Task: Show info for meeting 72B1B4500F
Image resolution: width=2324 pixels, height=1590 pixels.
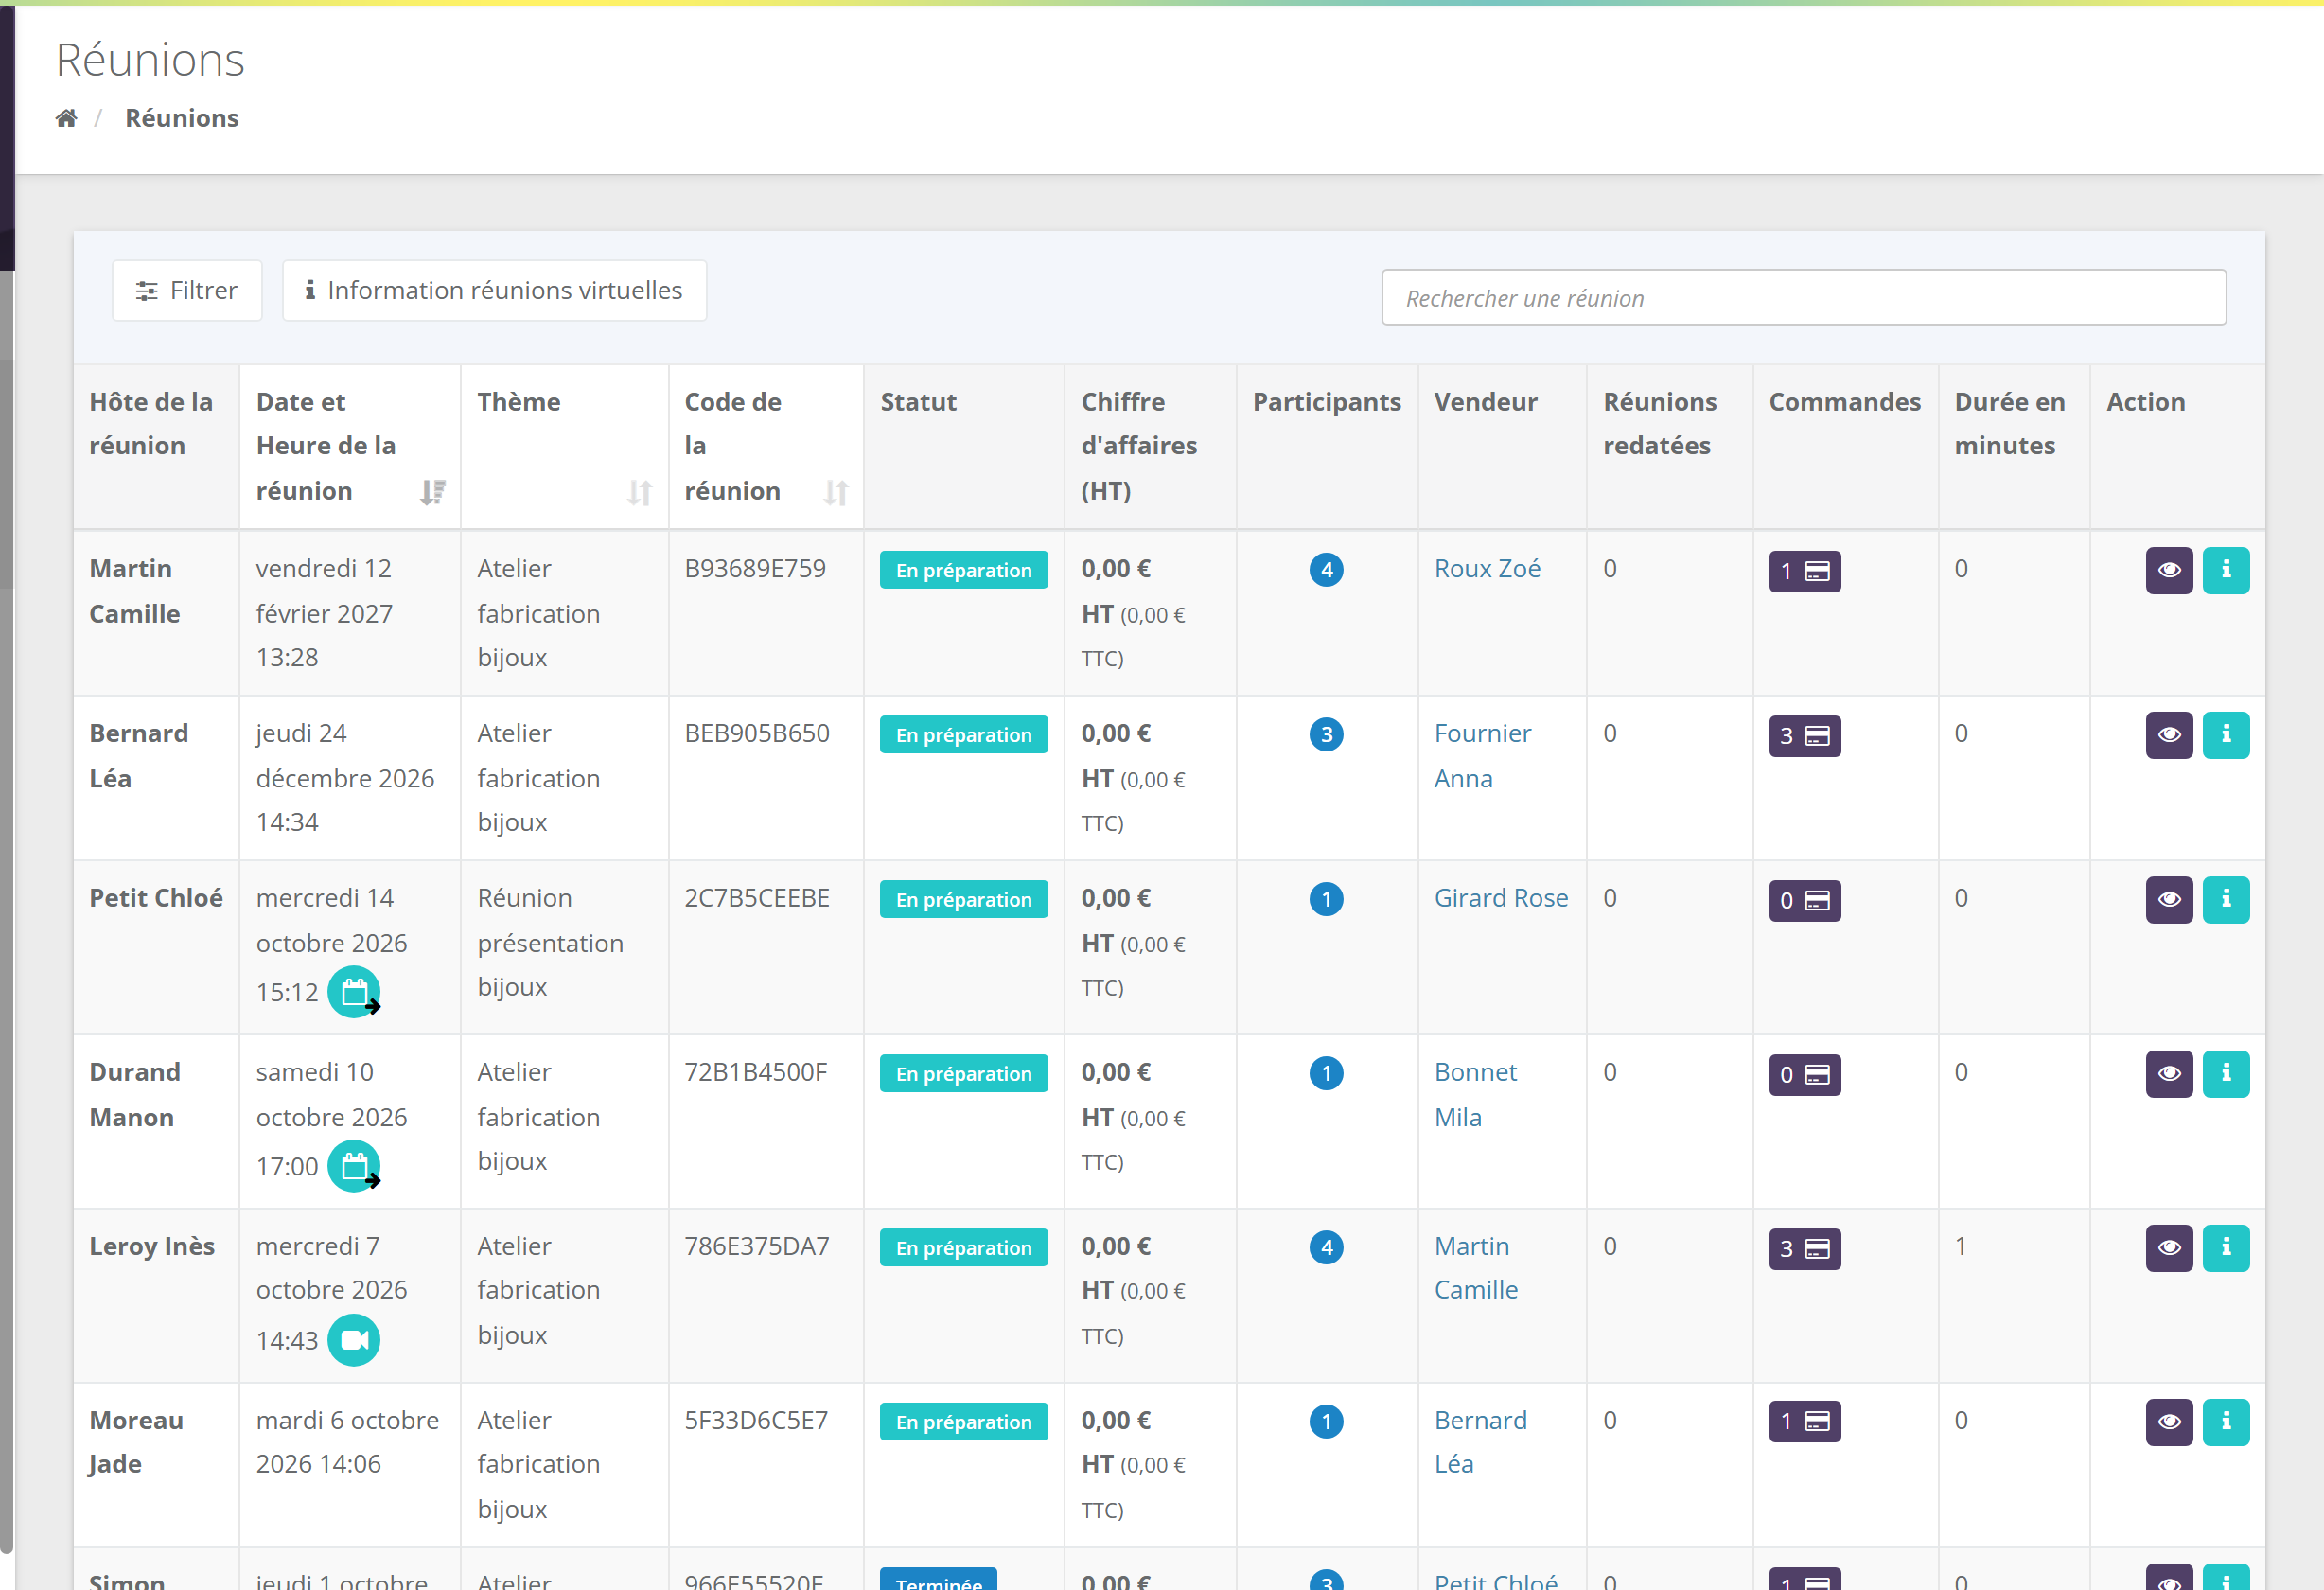Action: pos(2225,1074)
